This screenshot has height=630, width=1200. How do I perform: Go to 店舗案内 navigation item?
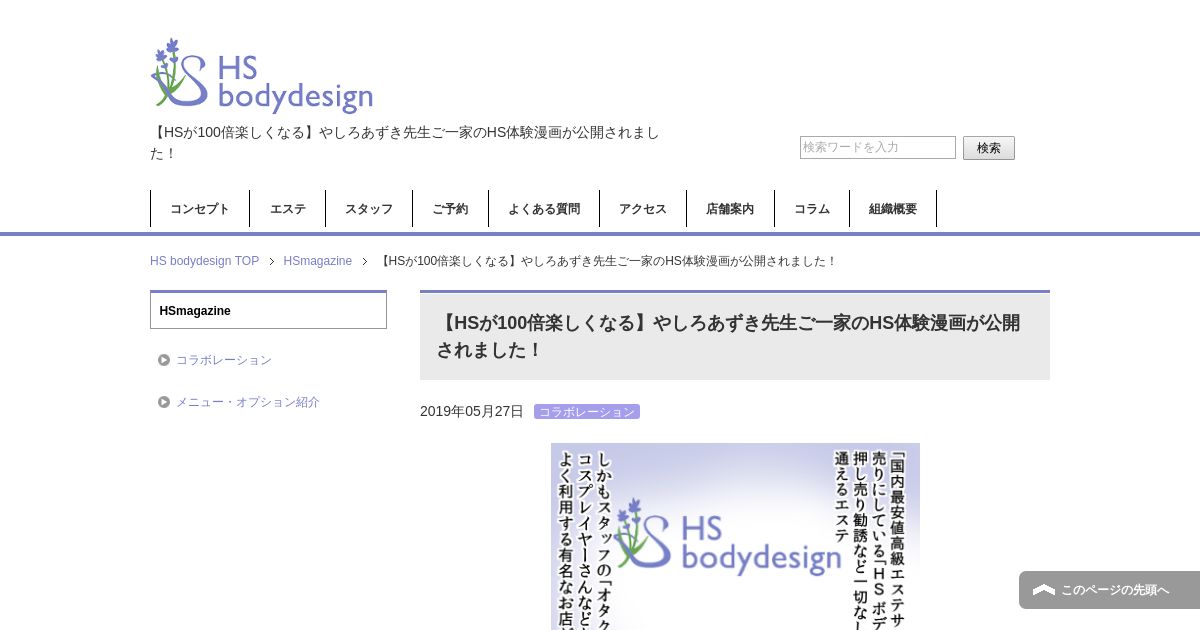730,209
